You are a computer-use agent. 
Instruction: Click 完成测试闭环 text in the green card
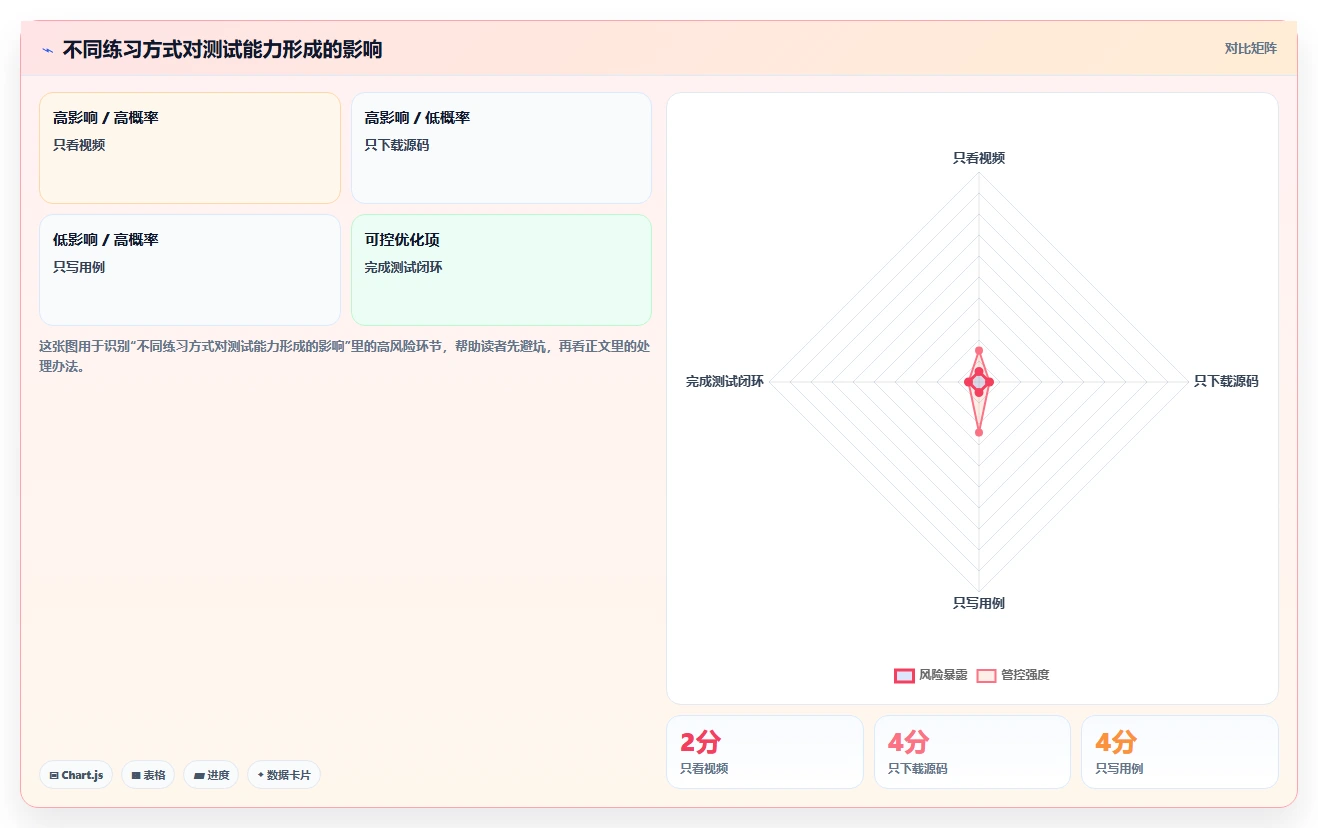(404, 267)
